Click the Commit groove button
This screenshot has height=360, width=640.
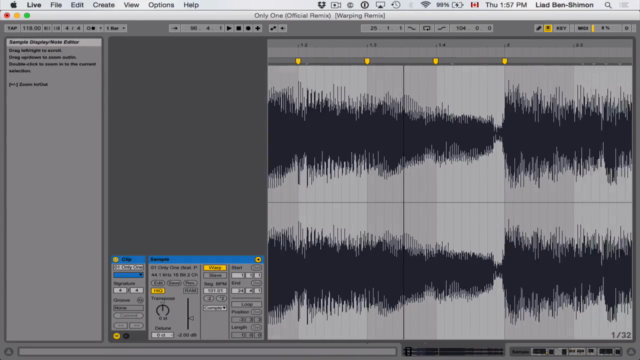[x=128, y=316]
